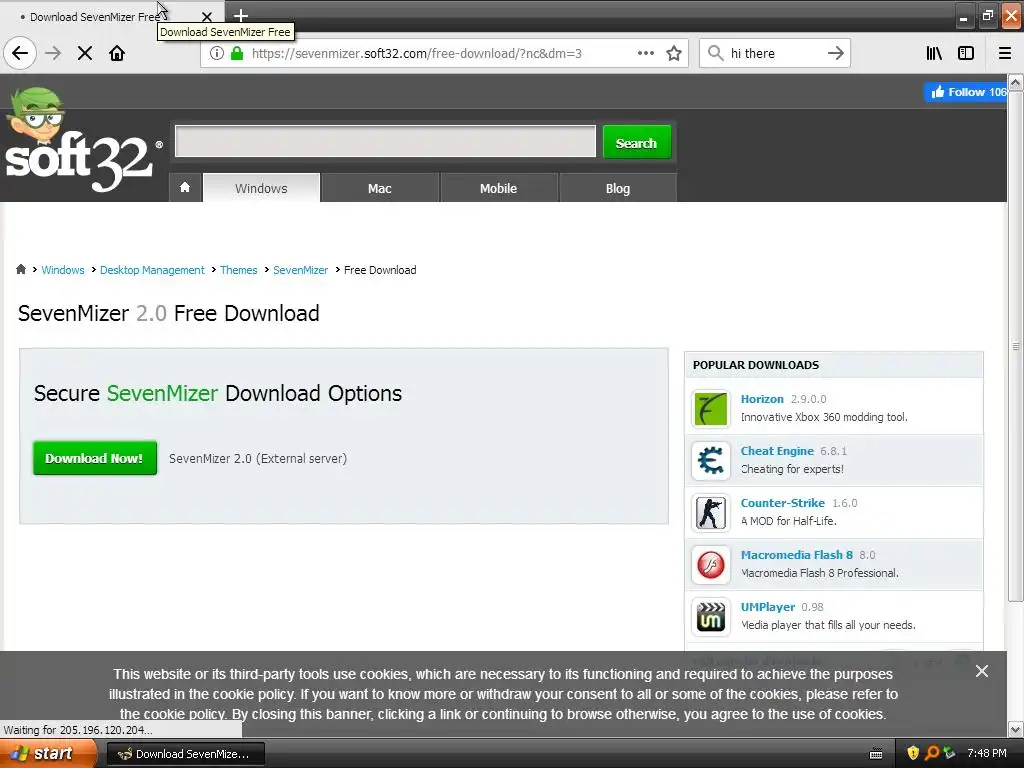Viewport: 1024px width, 768px height.
Task: Select the Windows tab
Action: pyautogui.click(x=261, y=188)
